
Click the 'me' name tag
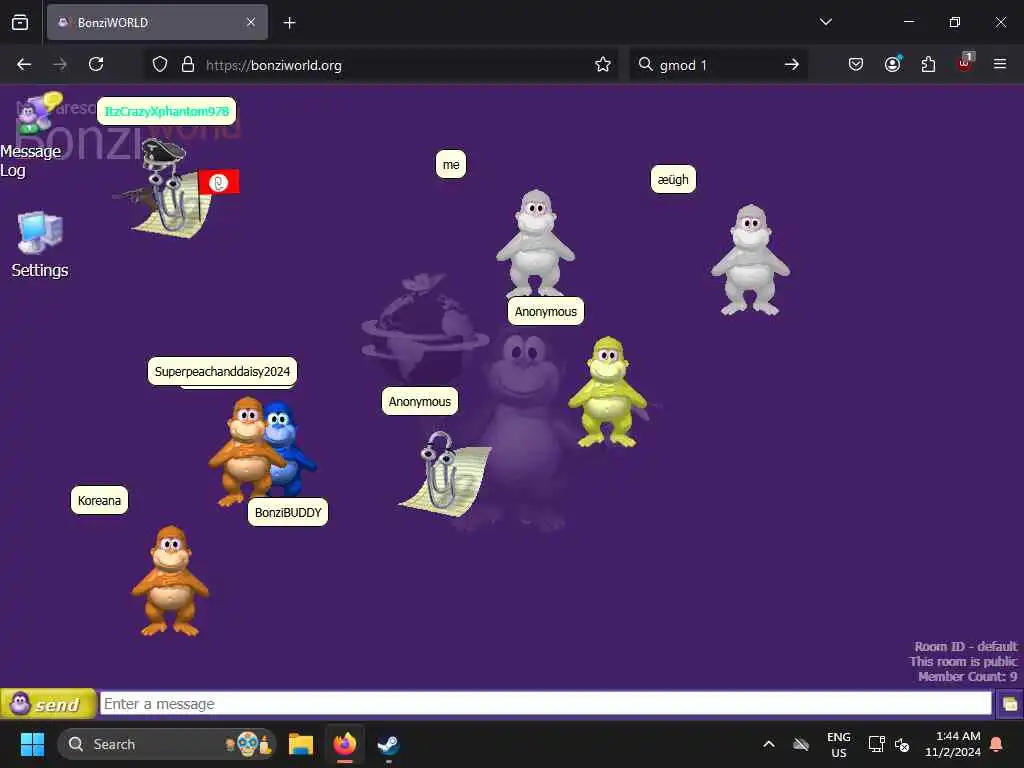click(451, 165)
